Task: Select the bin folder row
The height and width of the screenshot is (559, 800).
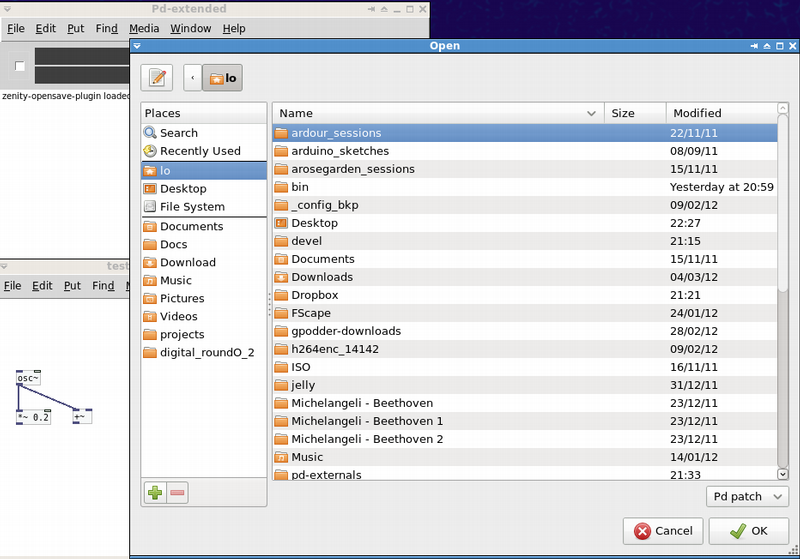Action: [x=524, y=187]
